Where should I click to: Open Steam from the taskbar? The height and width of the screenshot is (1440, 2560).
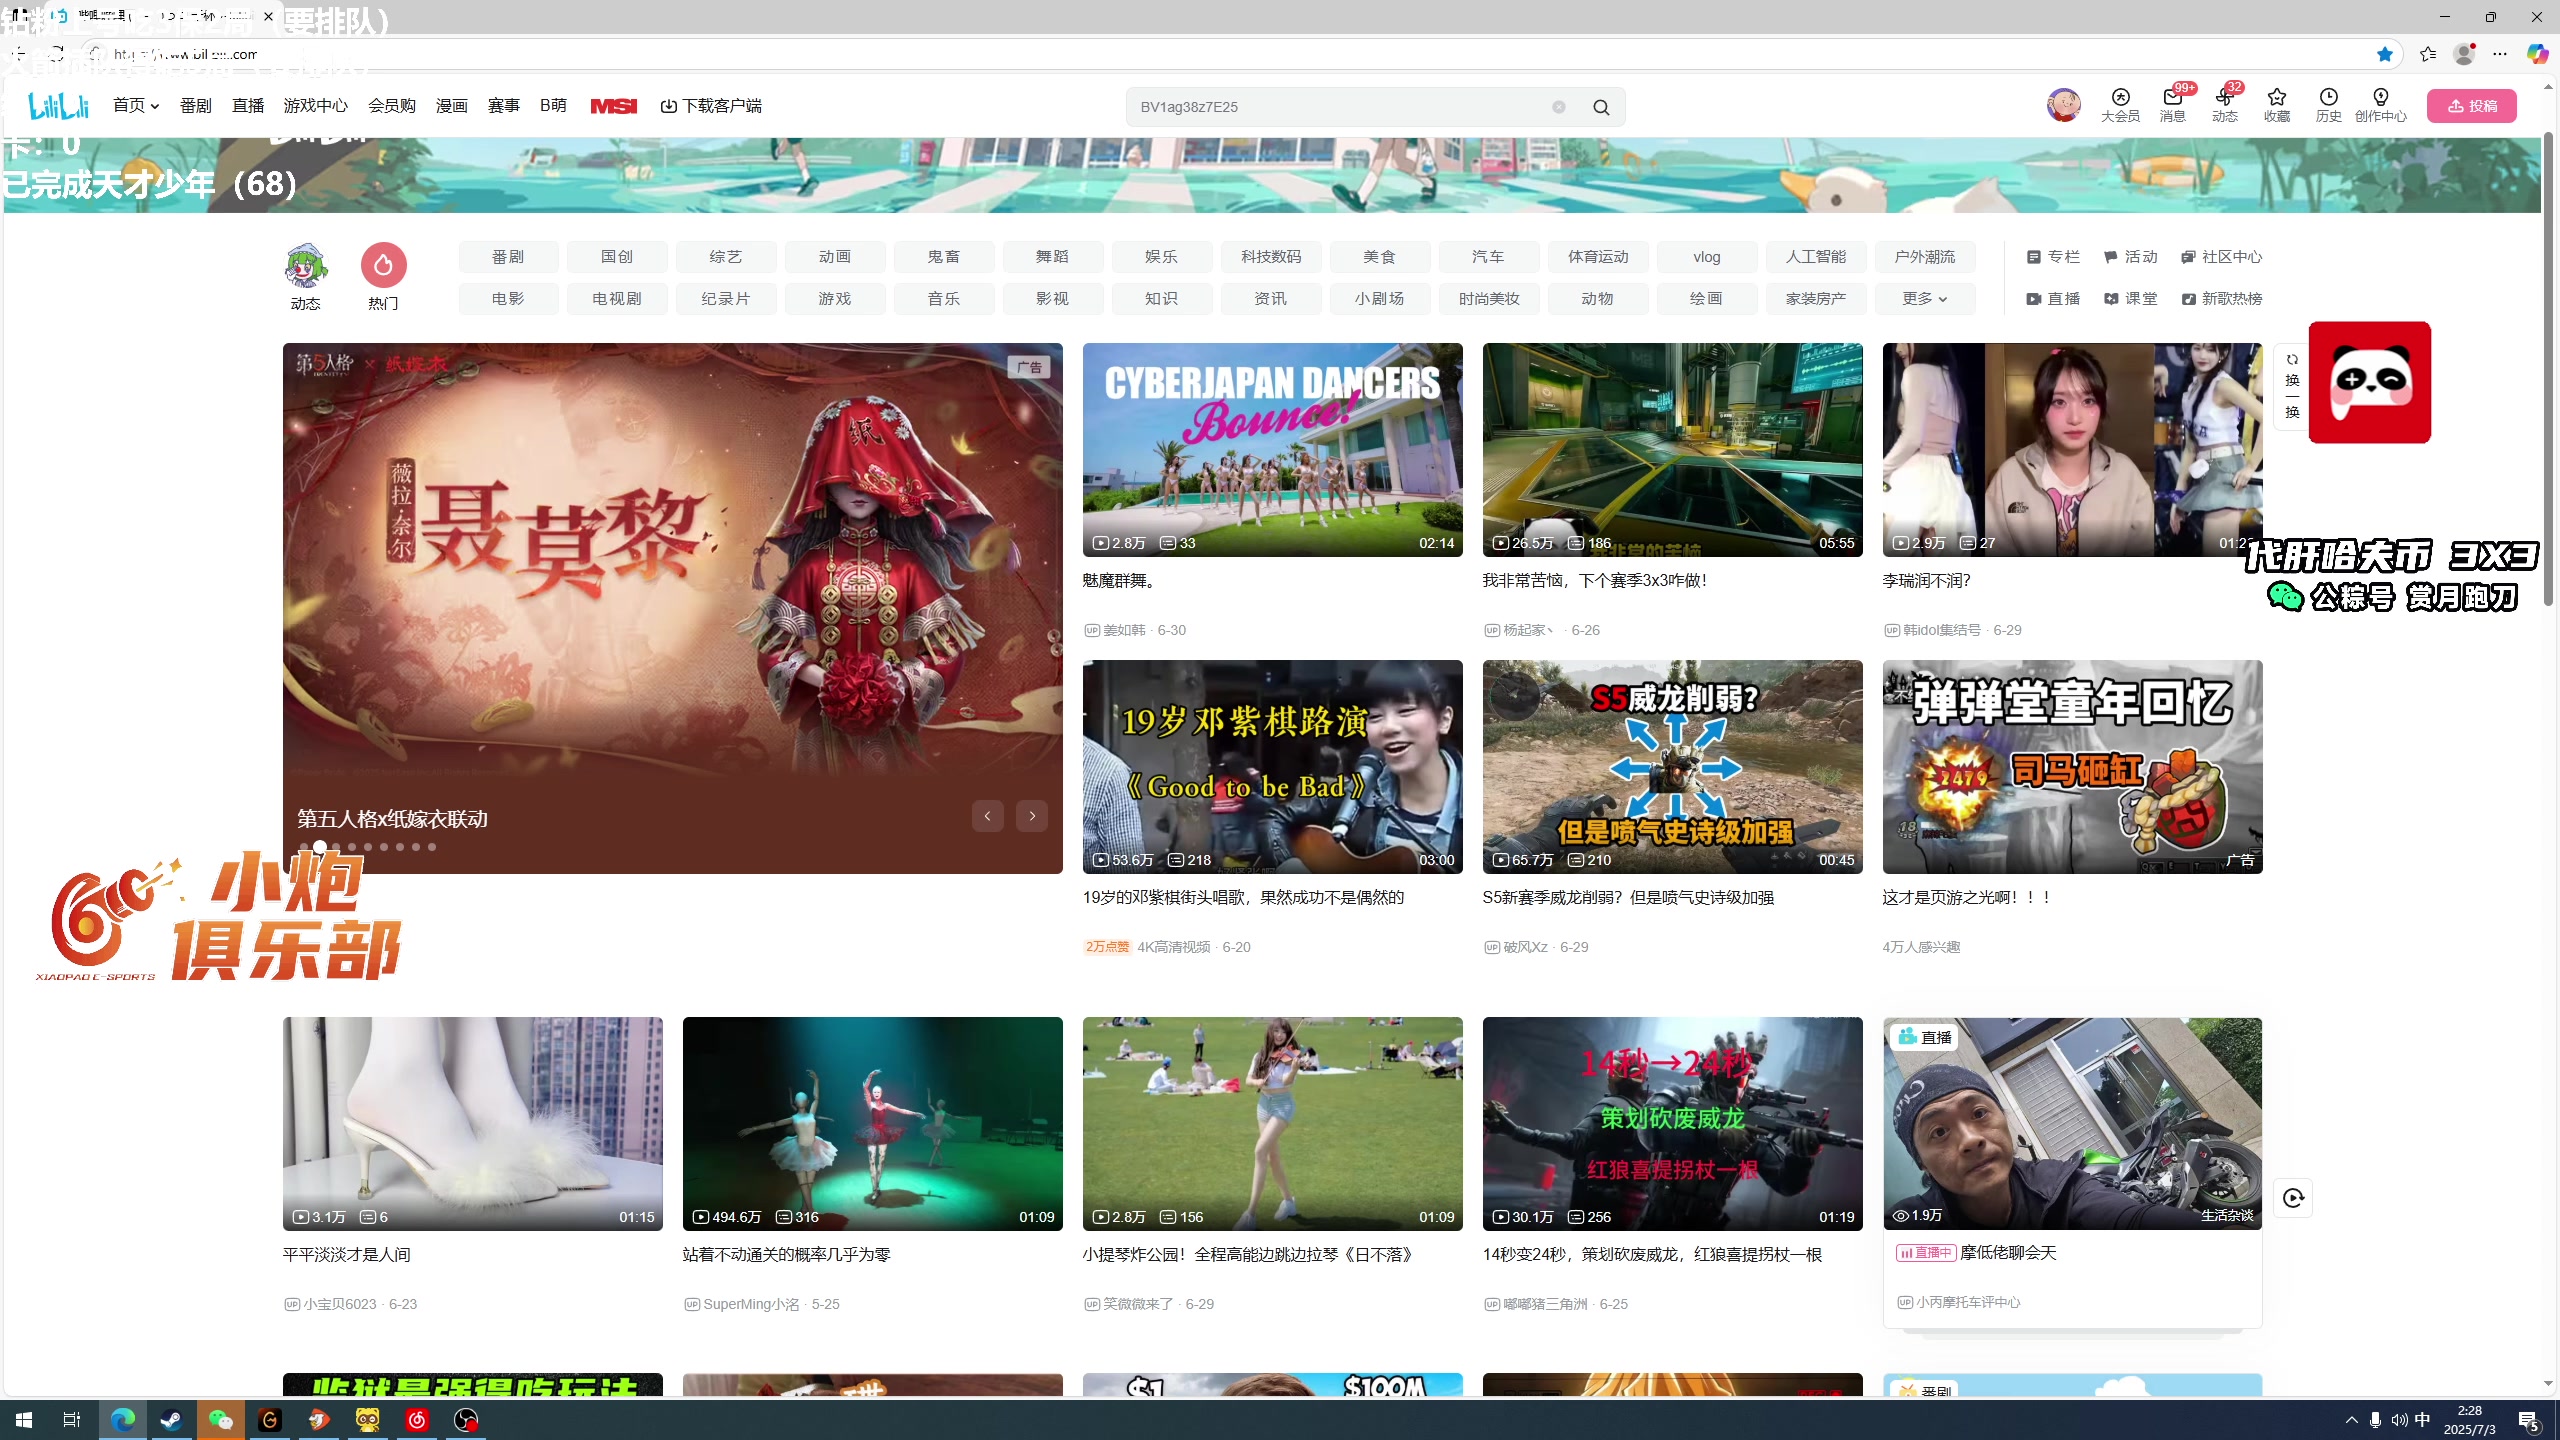(x=171, y=1420)
